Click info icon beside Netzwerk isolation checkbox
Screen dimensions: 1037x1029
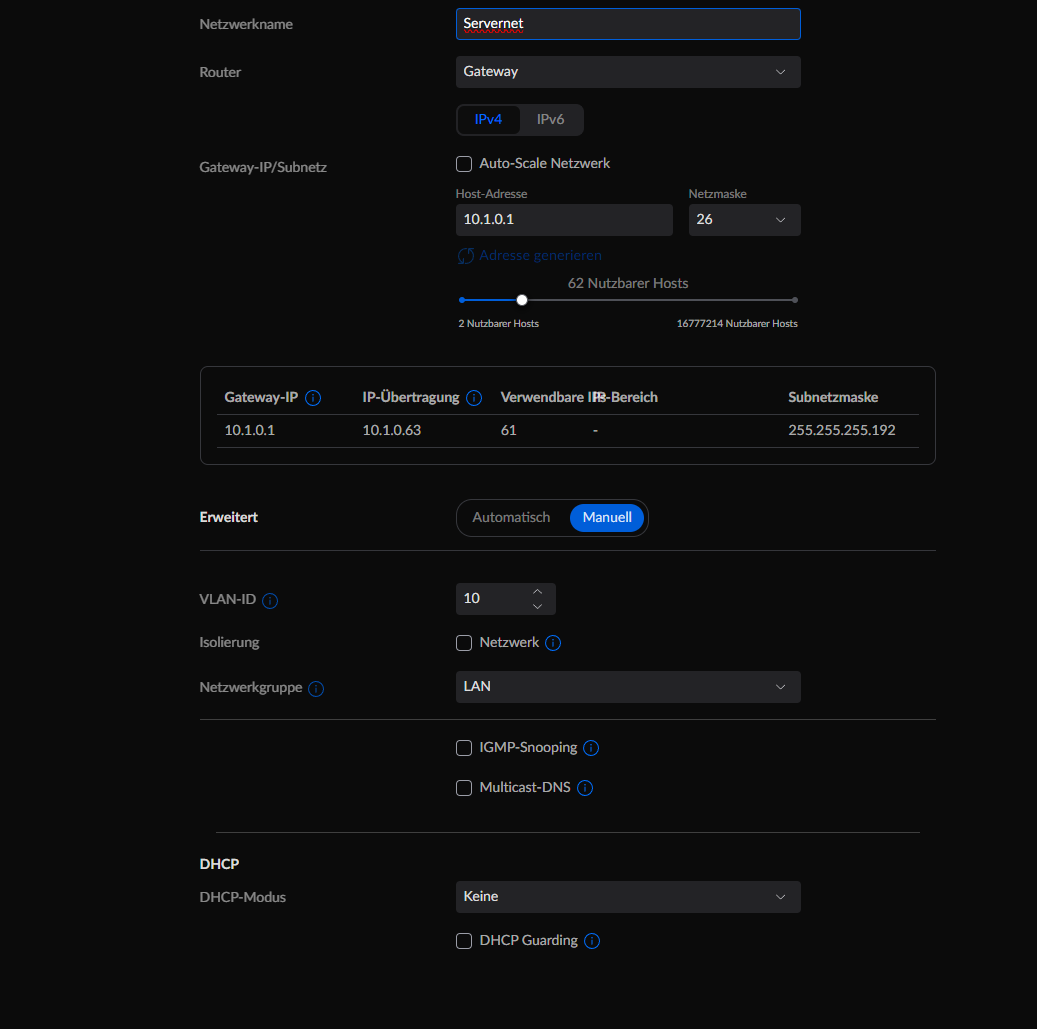pyautogui.click(x=553, y=643)
